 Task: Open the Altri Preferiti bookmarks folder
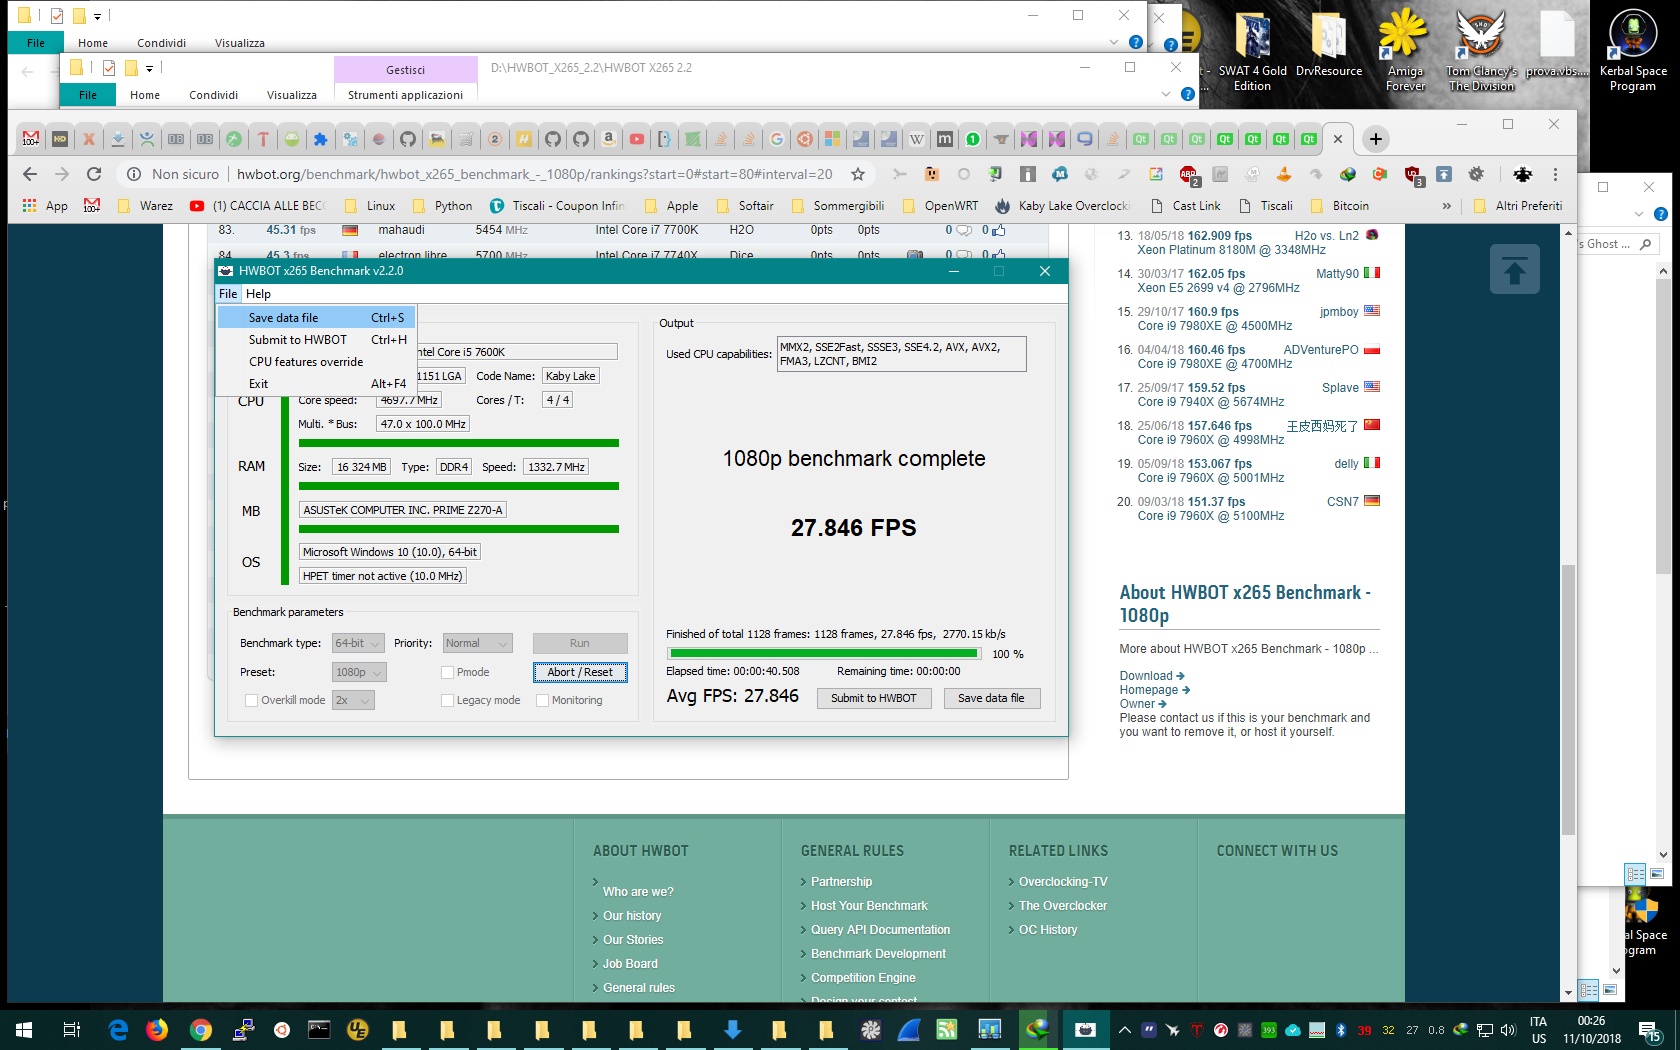1518,206
